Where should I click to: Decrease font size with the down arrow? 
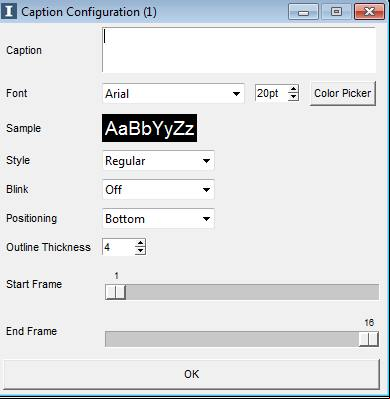click(293, 97)
